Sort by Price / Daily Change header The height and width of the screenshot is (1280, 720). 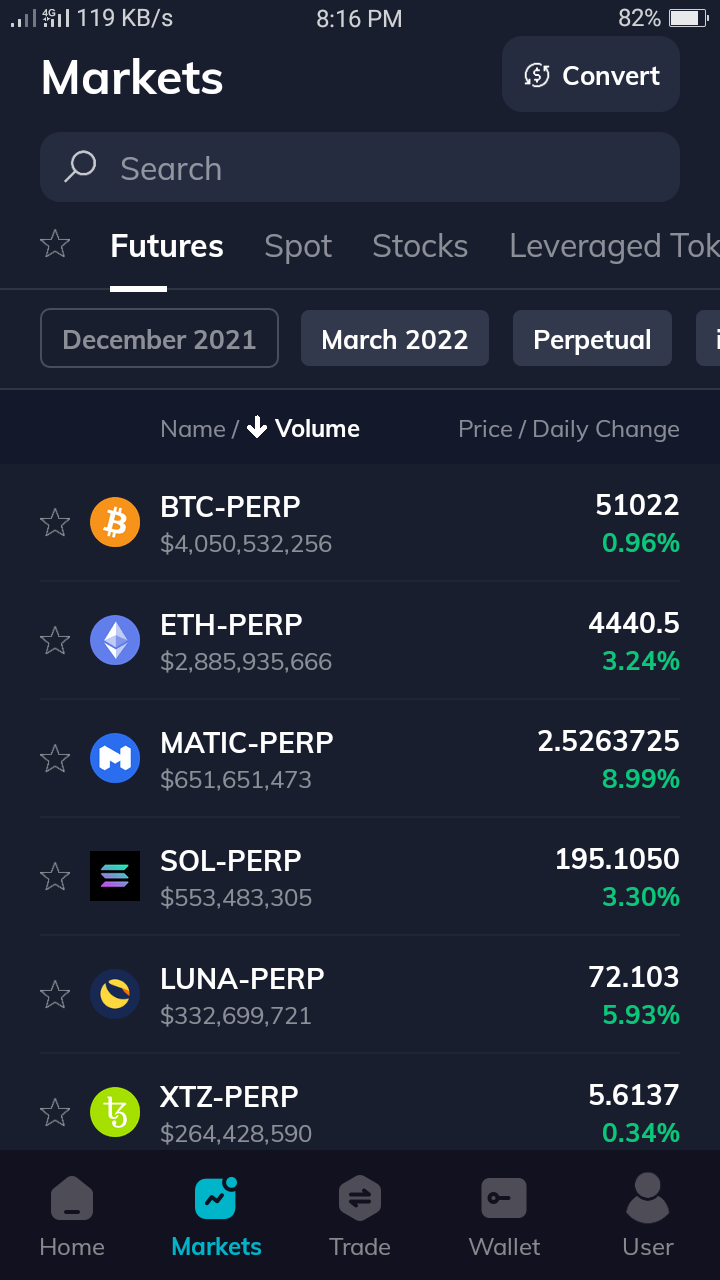click(569, 429)
